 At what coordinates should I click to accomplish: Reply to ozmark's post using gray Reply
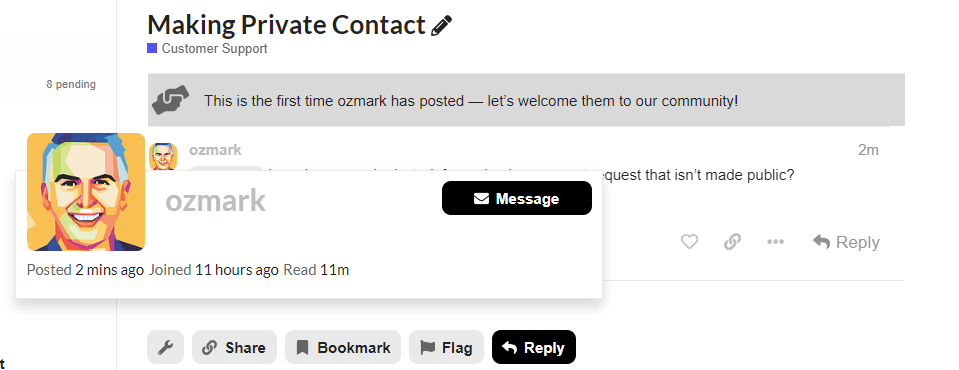click(846, 242)
